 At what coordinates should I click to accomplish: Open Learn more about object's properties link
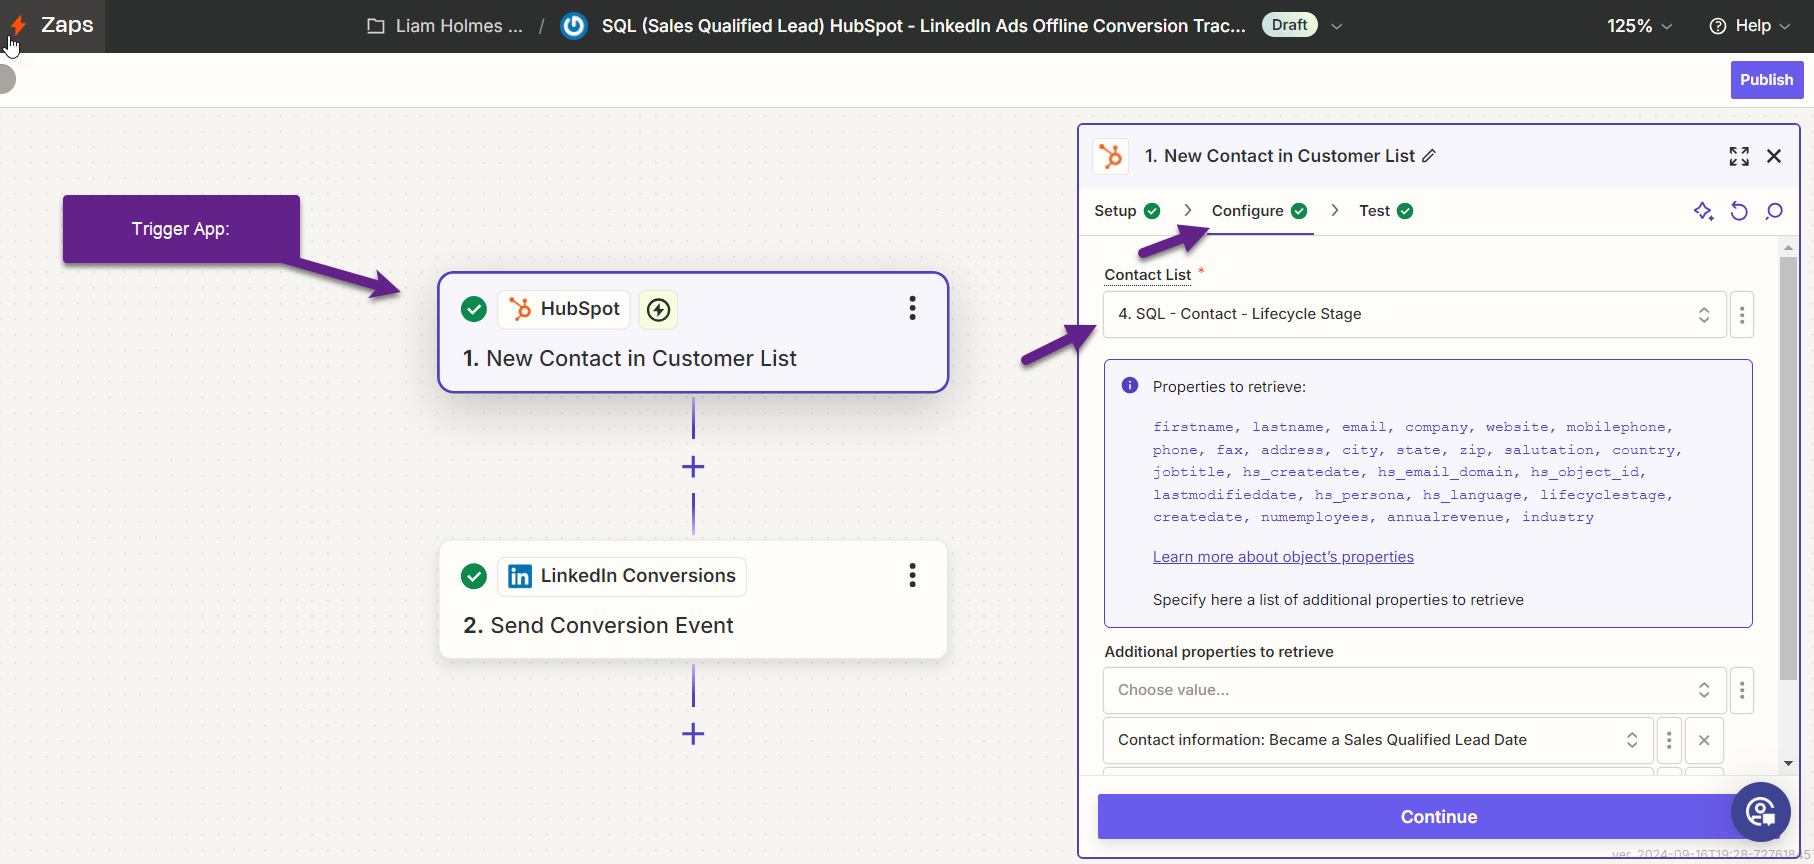pos(1283,557)
